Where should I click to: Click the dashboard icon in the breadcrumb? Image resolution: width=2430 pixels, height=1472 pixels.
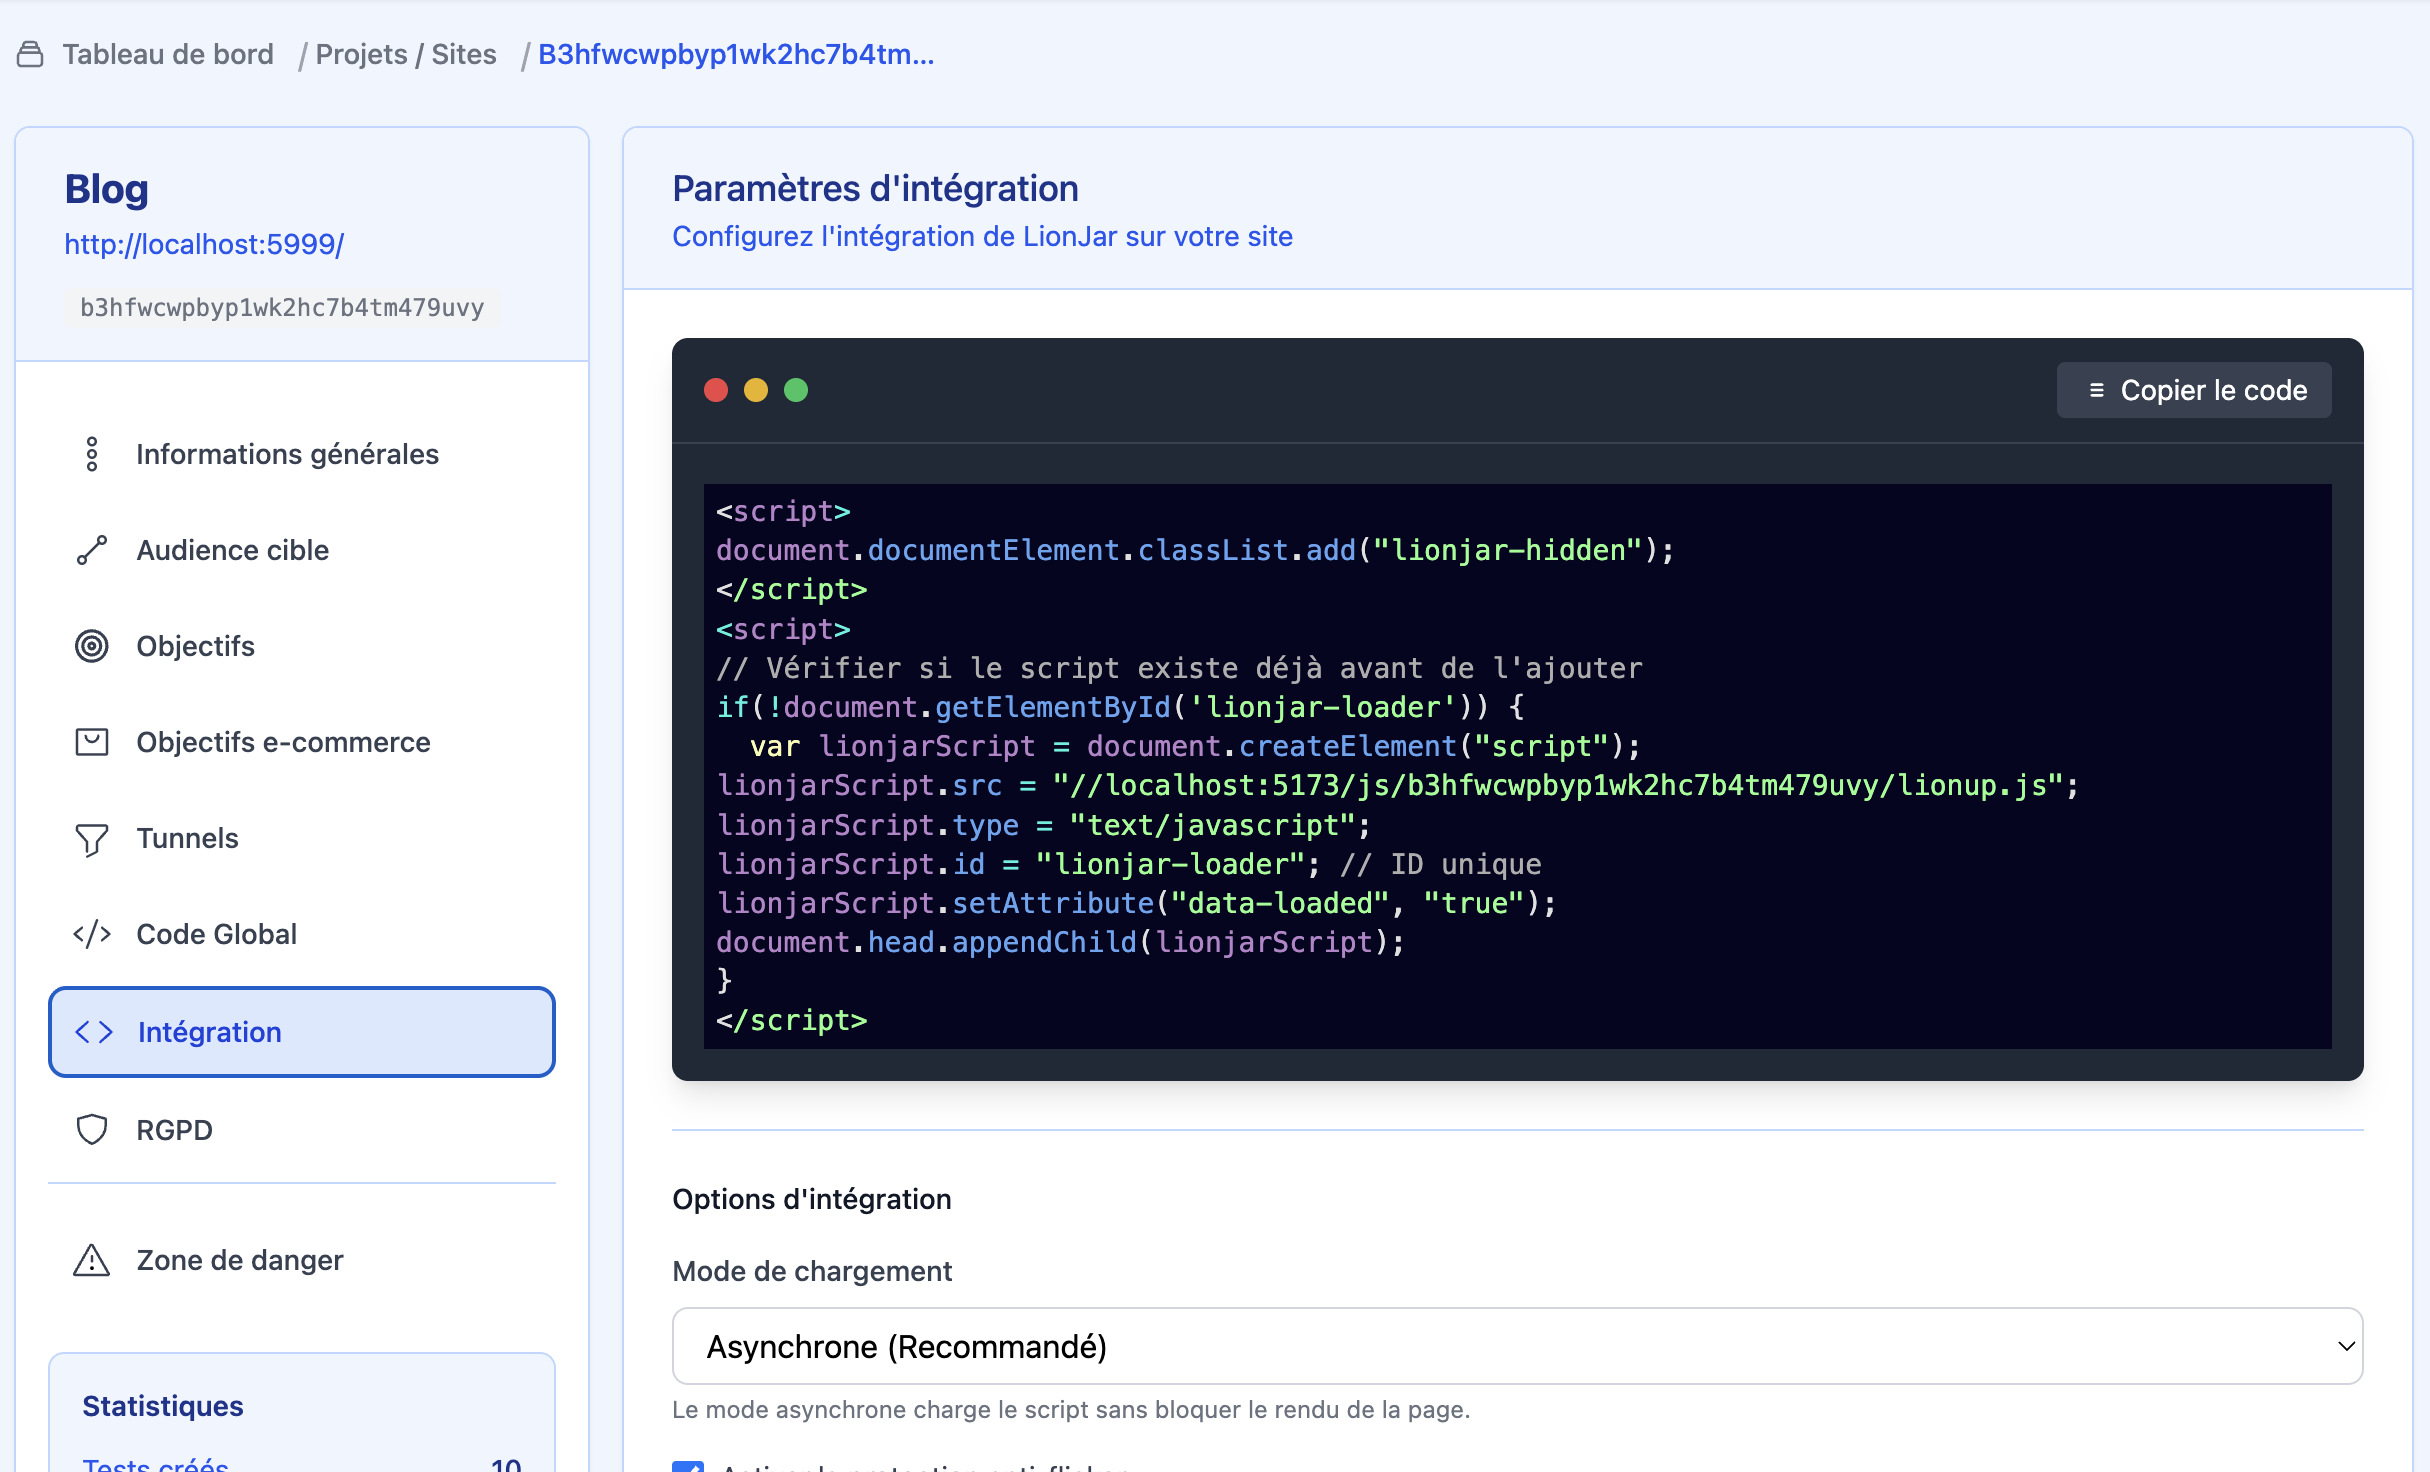tap(31, 54)
